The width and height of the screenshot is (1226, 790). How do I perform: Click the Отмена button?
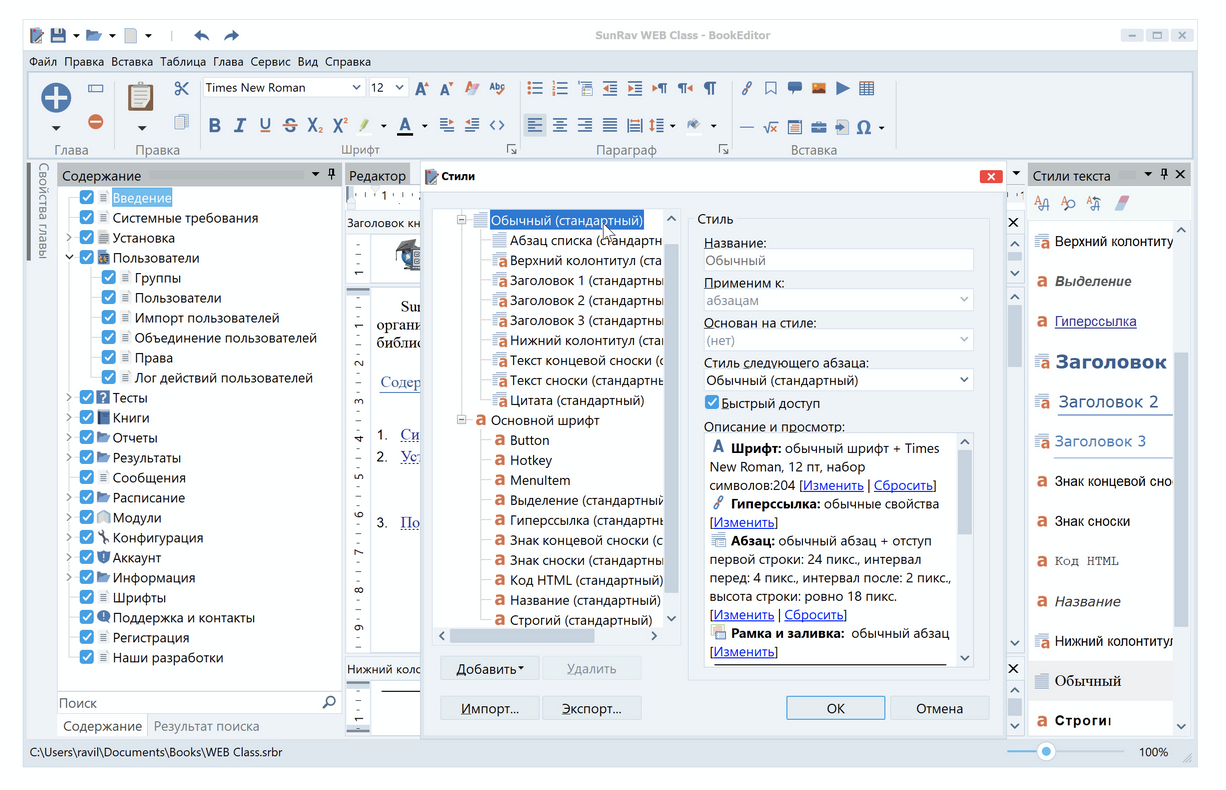pyautogui.click(x=940, y=708)
